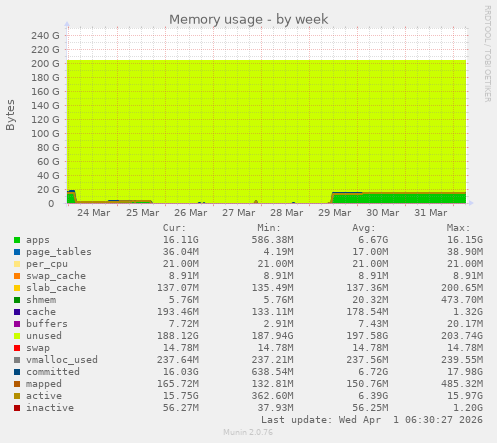Click inactive max value 1.20G
The height and width of the screenshot is (443, 497).
click(x=468, y=408)
